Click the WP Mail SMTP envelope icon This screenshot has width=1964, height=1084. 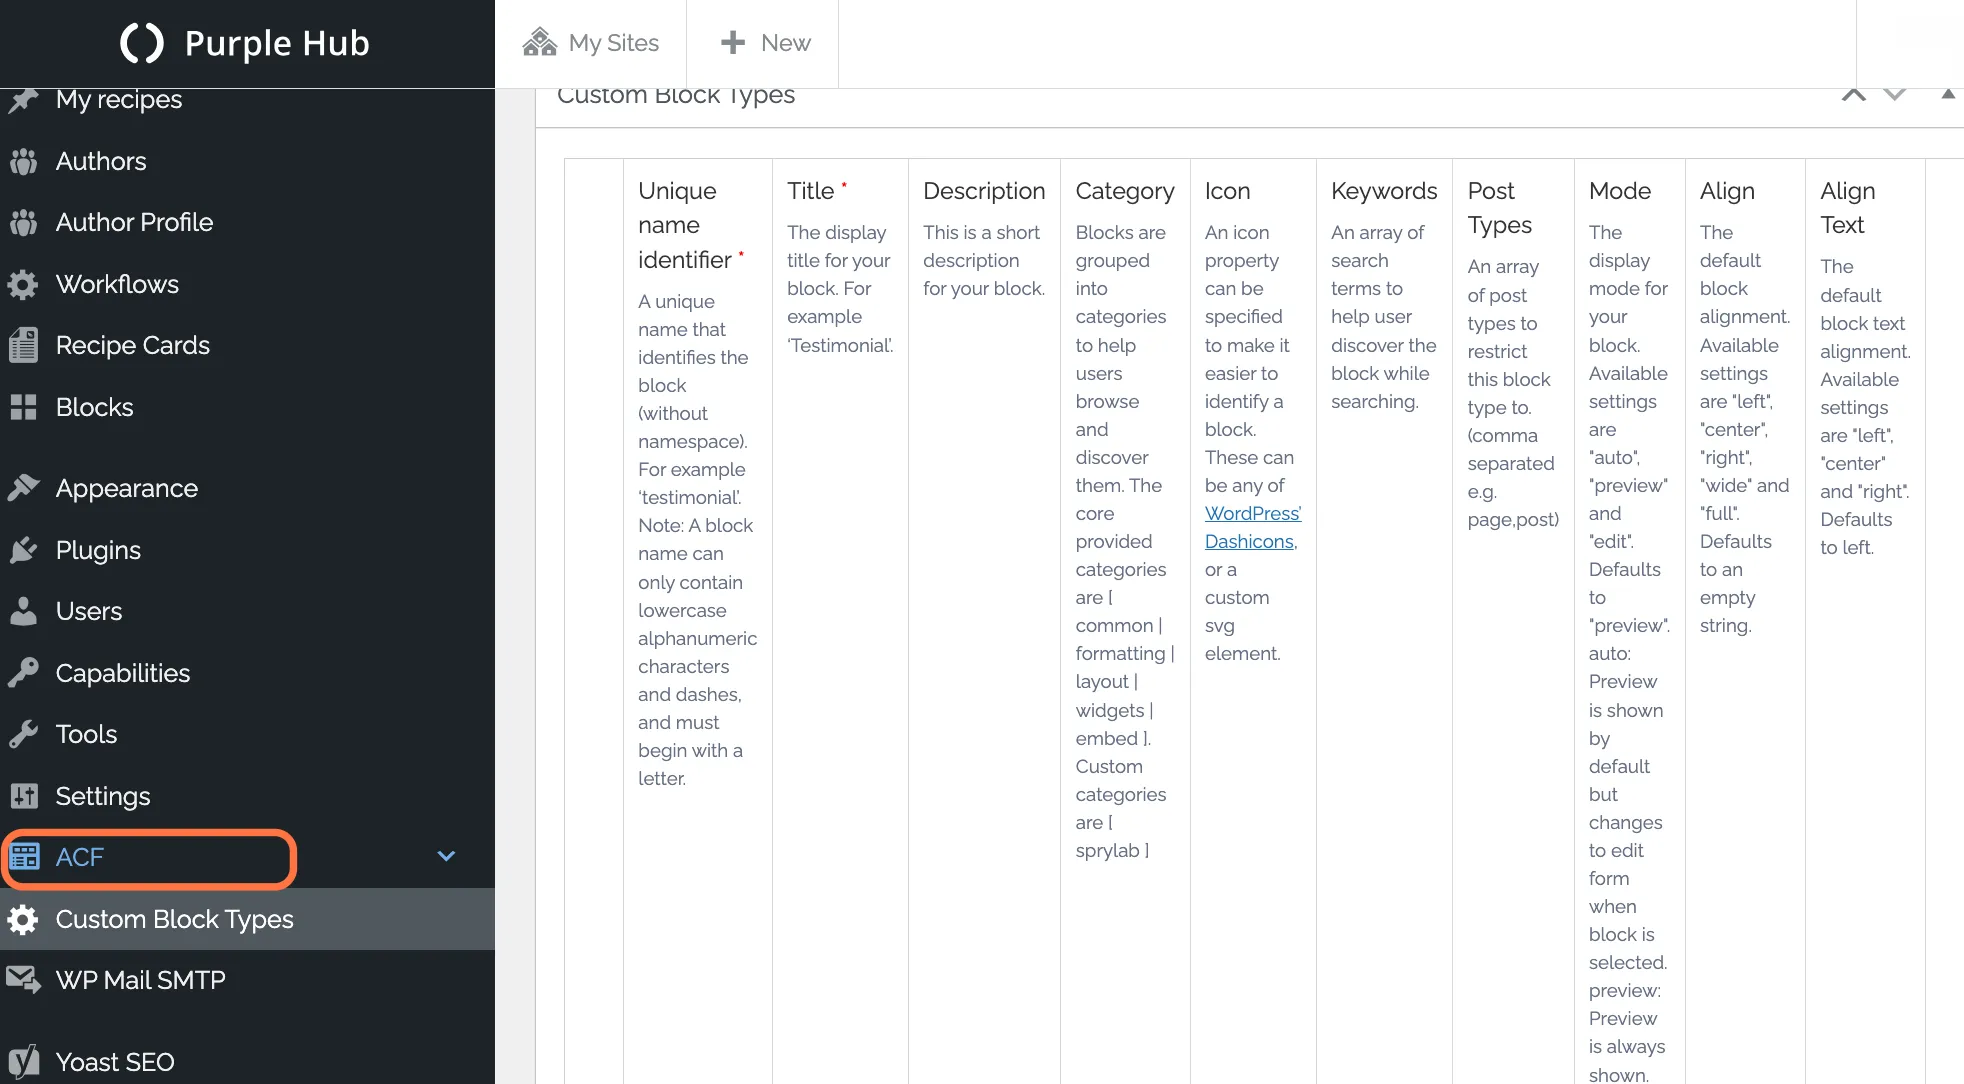(x=23, y=979)
